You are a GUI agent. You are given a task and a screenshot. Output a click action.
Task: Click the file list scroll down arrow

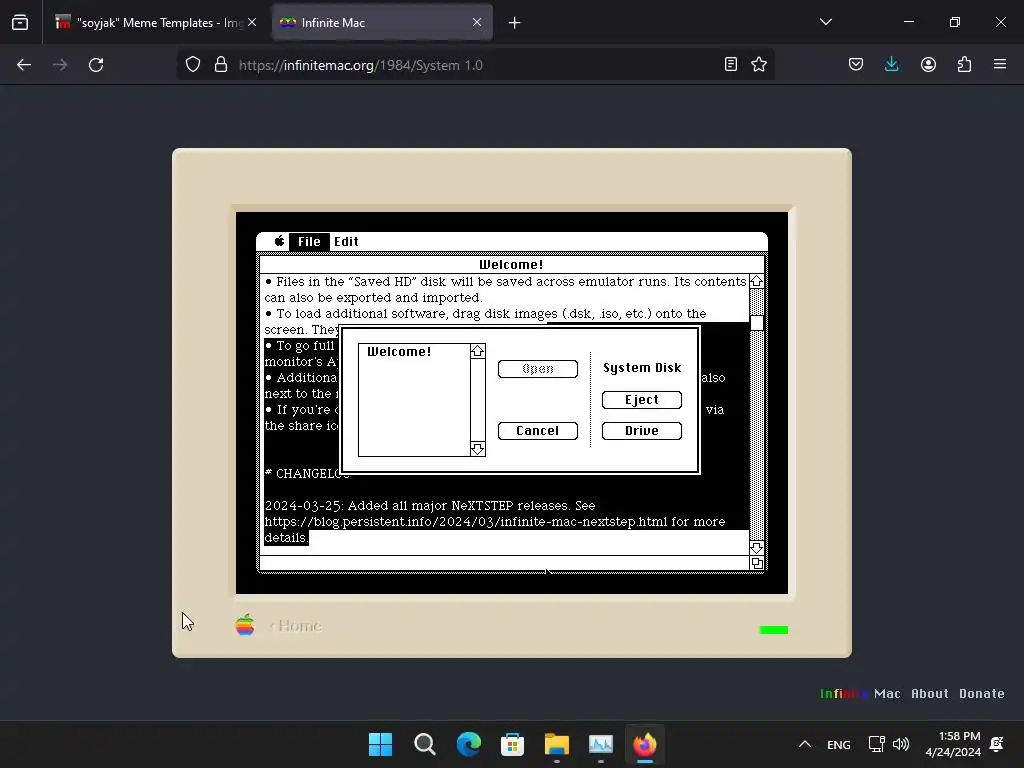pos(477,449)
